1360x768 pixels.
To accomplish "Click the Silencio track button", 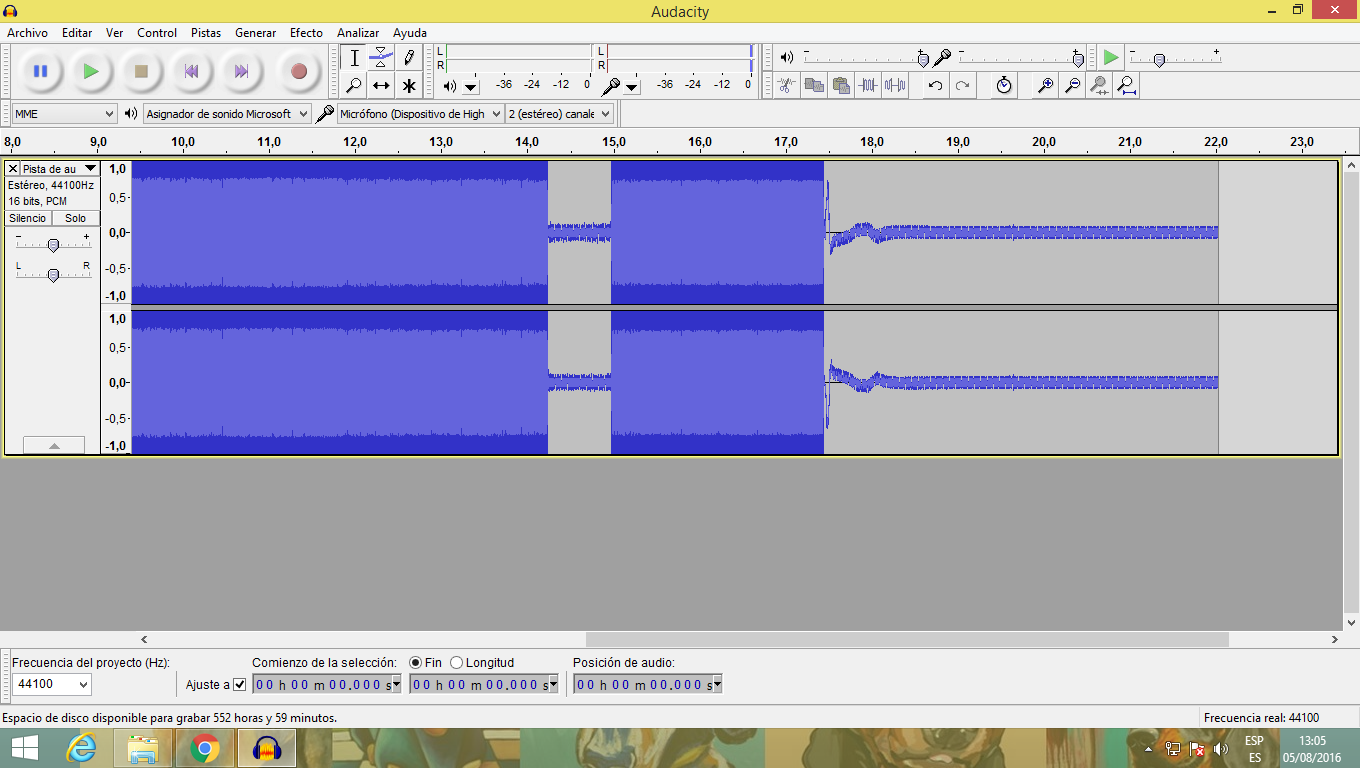I will (x=28, y=218).
